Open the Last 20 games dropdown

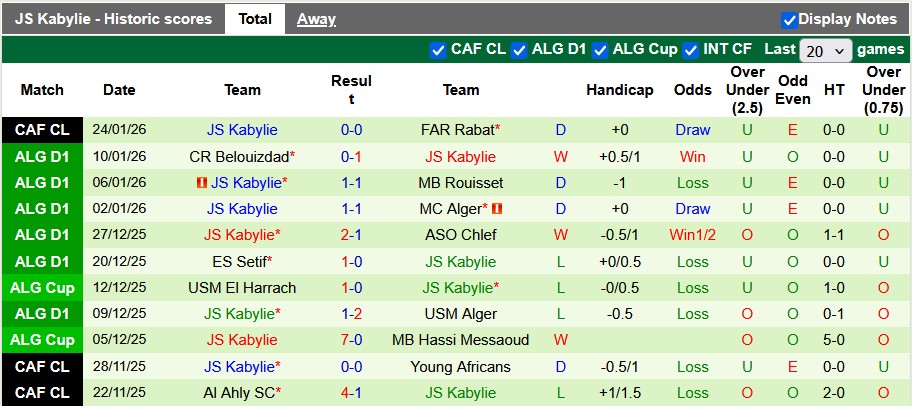click(826, 50)
